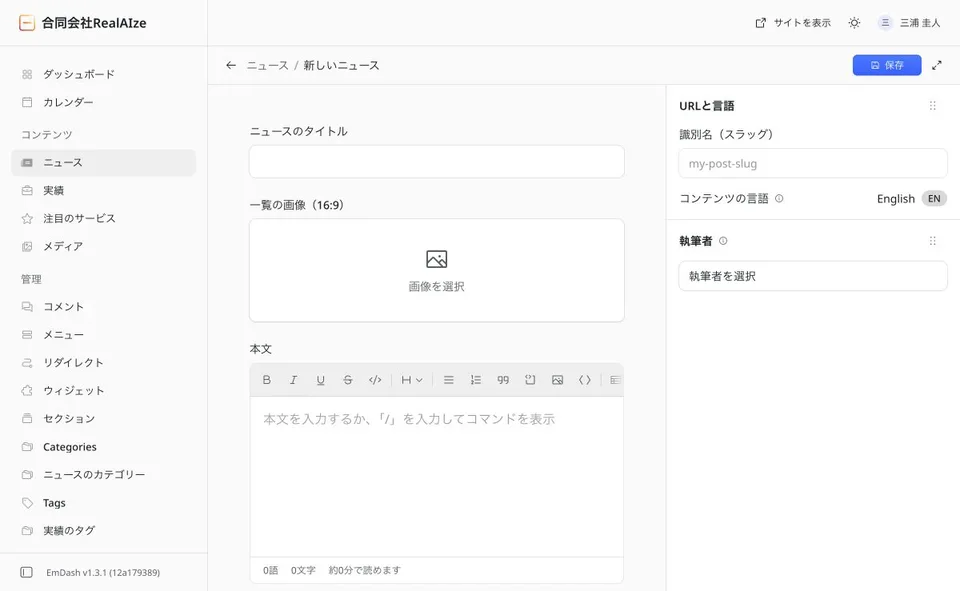Expand editor to fullscreen
The height and width of the screenshot is (591, 960).
tap(937, 65)
